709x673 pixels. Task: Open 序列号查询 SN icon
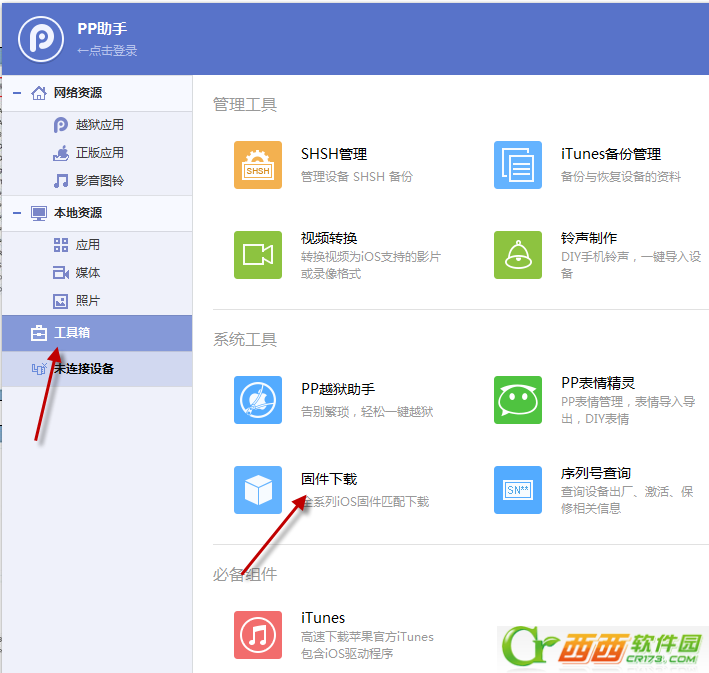(518, 490)
